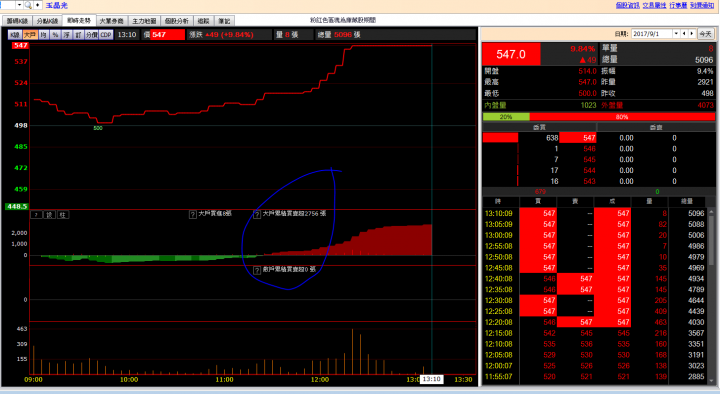Select the 13:10:09 trade row
Image resolution: width=720 pixels, height=394 pixels.
(x=594, y=213)
